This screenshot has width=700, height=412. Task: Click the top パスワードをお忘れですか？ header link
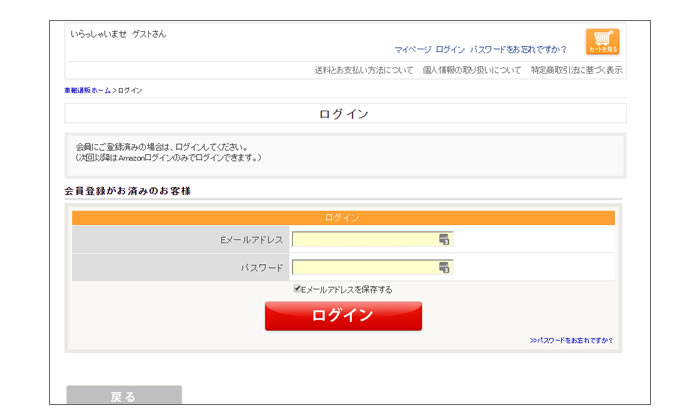pyautogui.click(x=518, y=49)
